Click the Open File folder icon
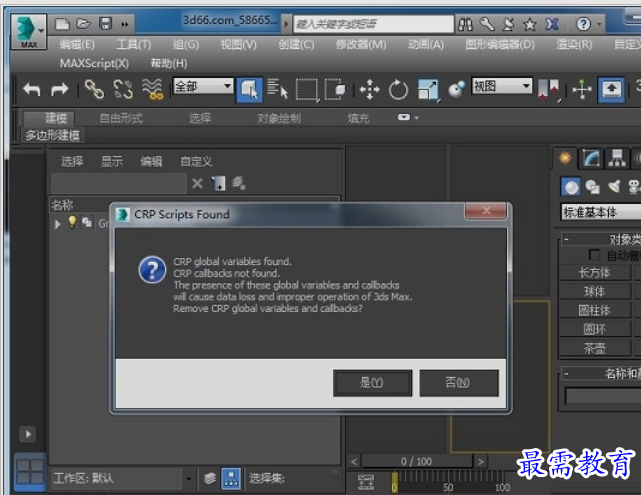Viewport: 641px width, 495px height. point(84,24)
